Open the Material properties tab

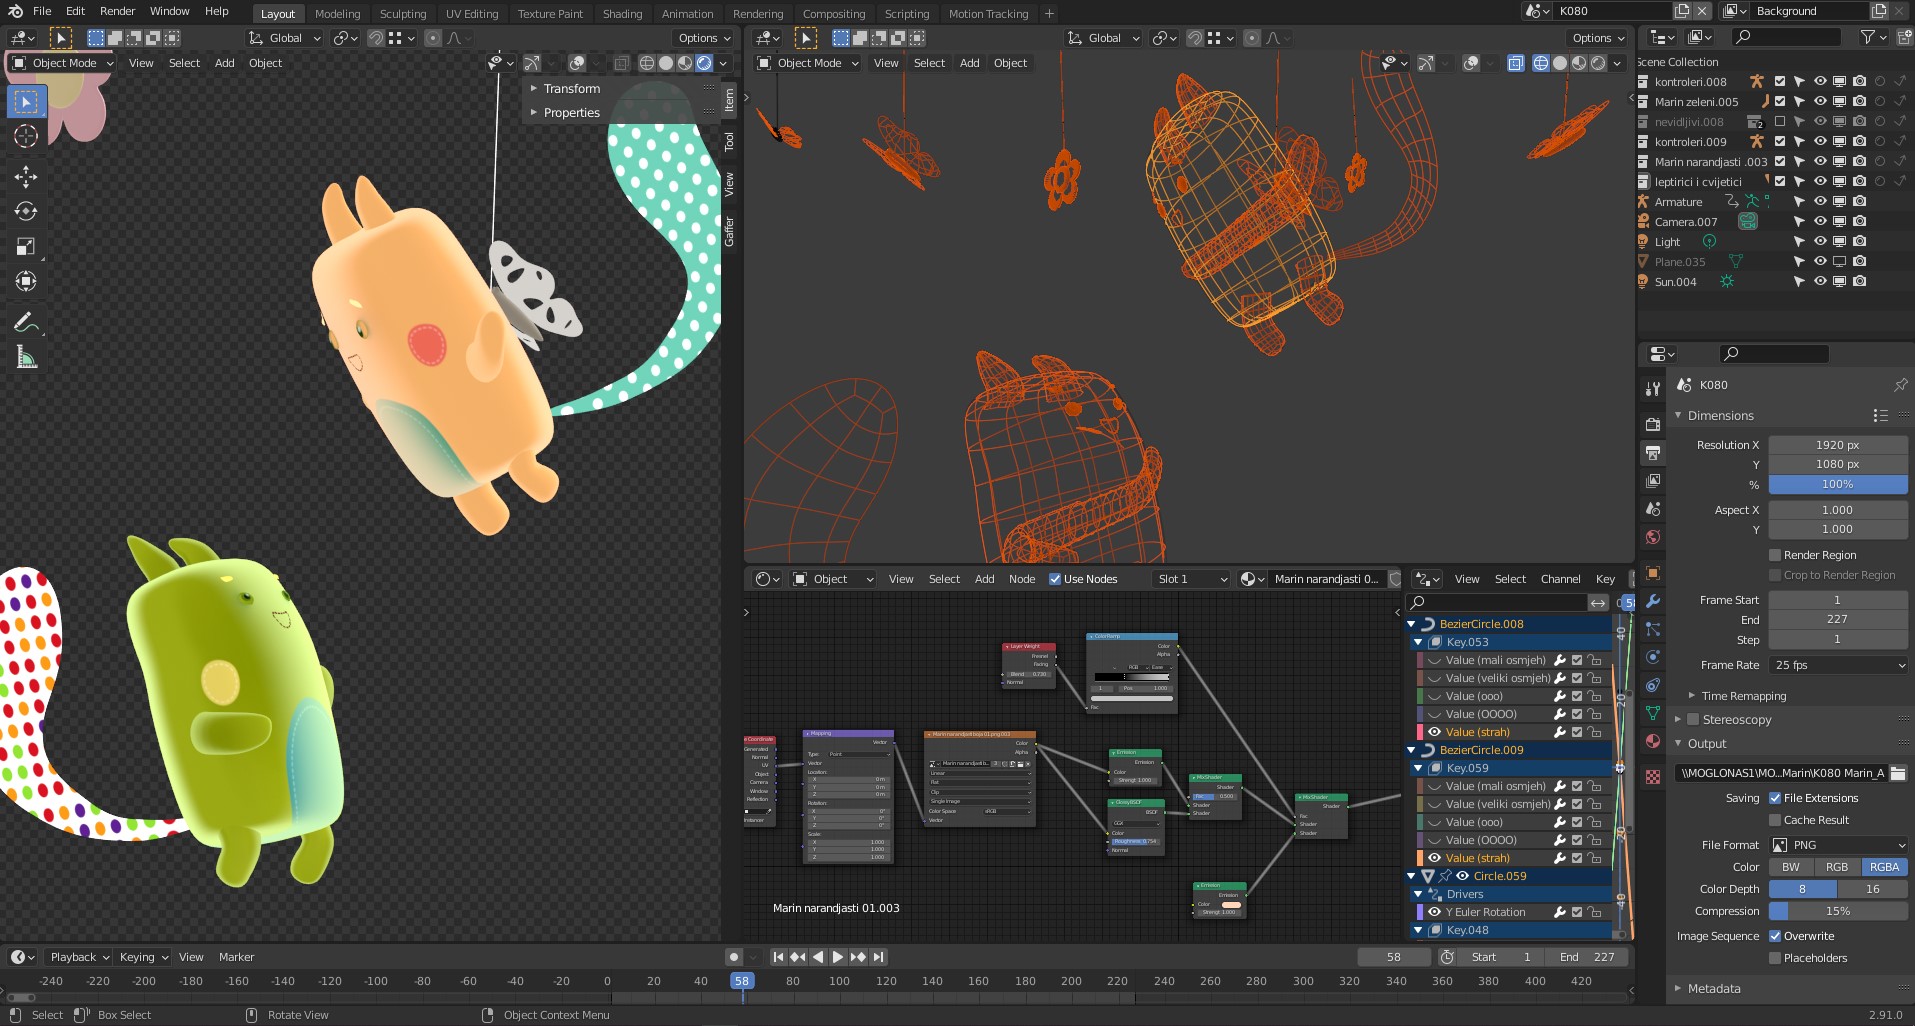click(x=1653, y=741)
